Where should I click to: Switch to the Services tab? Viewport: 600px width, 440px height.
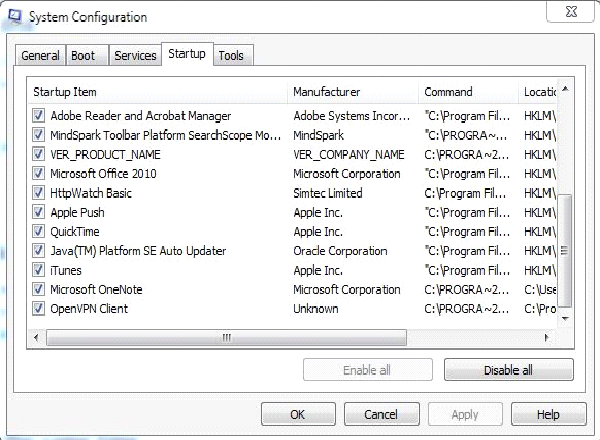pyautogui.click(x=135, y=55)
